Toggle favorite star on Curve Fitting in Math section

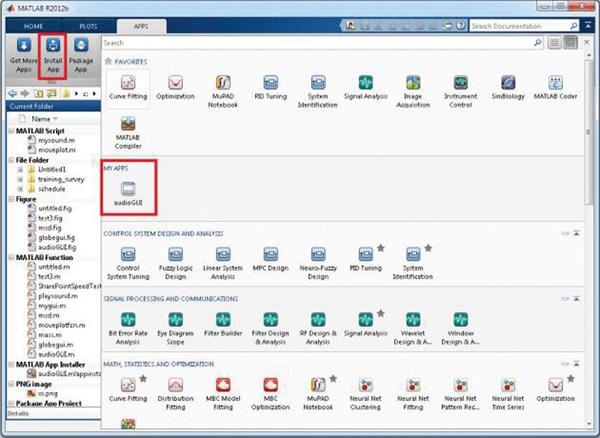pyautogui.click(x=143, y=379)
